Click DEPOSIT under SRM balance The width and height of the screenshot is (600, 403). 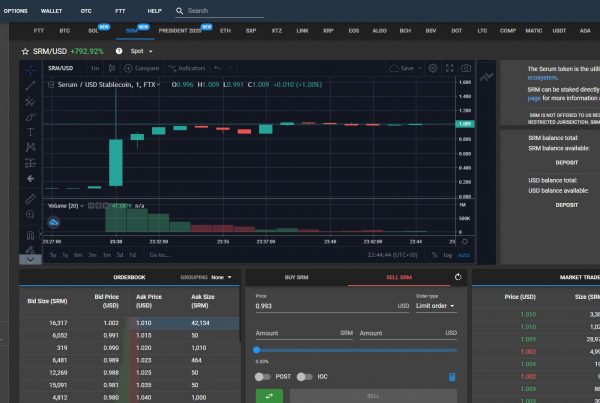[x=567, y=163]
